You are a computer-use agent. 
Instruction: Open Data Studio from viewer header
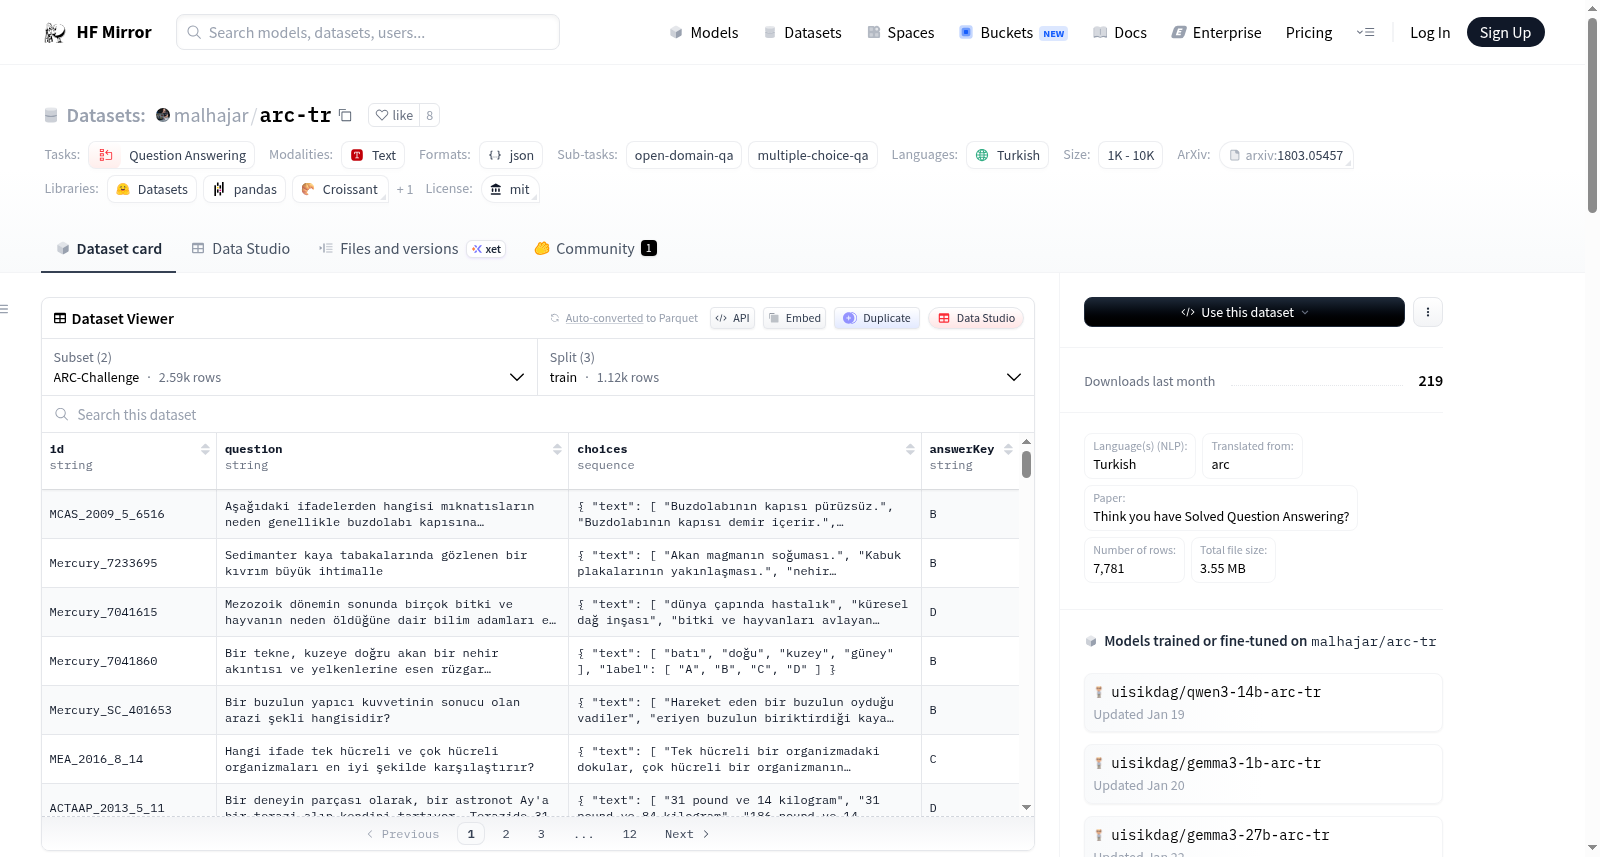(976, 318)
